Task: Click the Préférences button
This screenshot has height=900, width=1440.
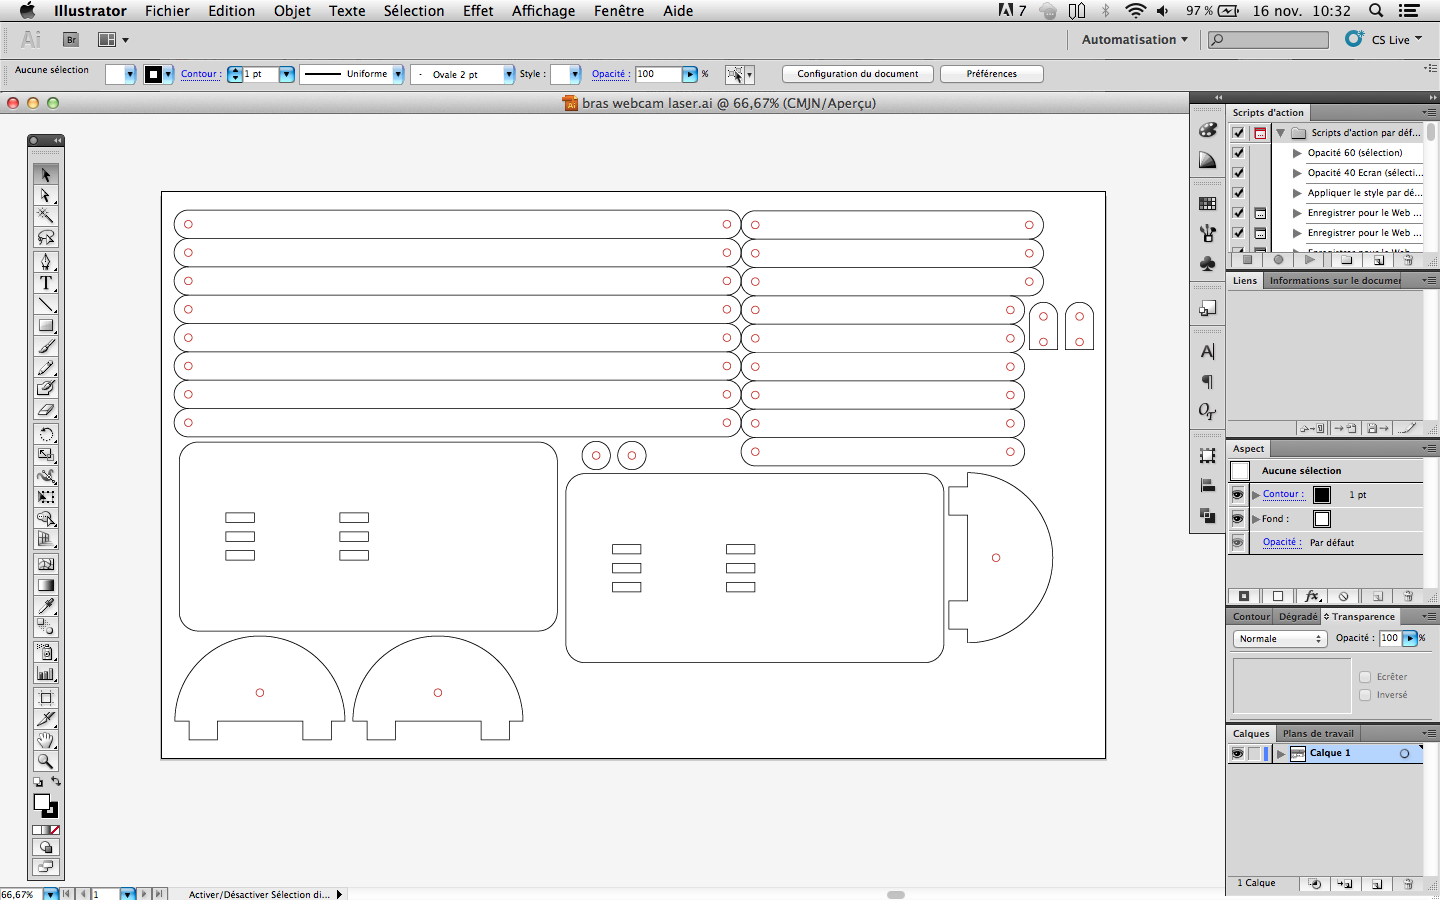Action: pyautogui.click(x=992, y=74)
